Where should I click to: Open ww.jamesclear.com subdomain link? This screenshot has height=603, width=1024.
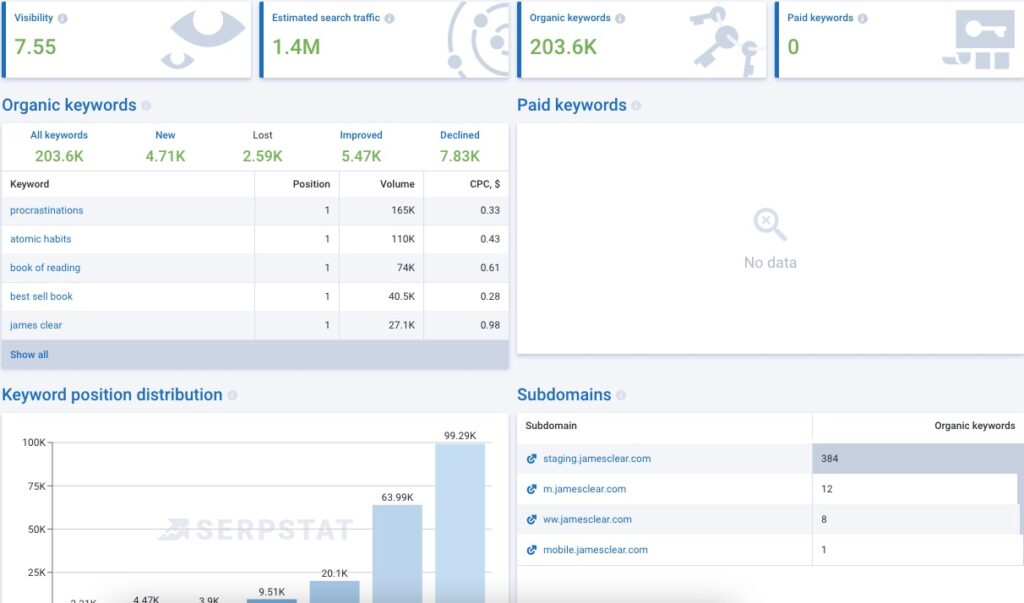(587, 519)
